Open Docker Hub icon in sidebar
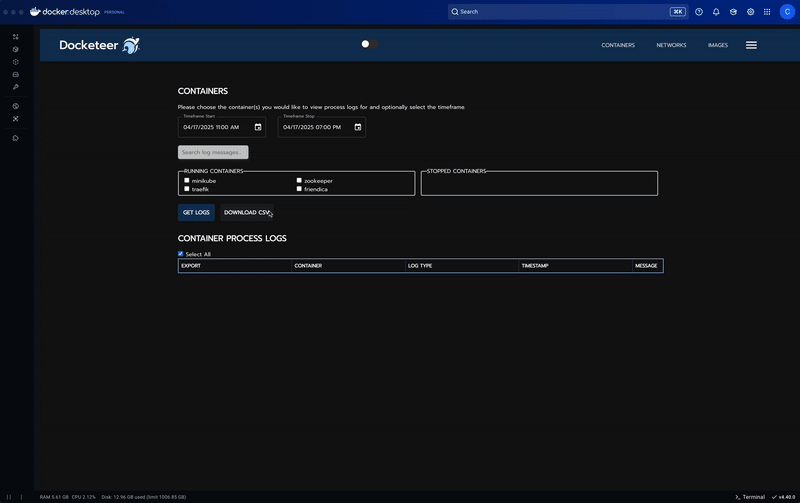 pyautogui.click(x=15, y=106)
